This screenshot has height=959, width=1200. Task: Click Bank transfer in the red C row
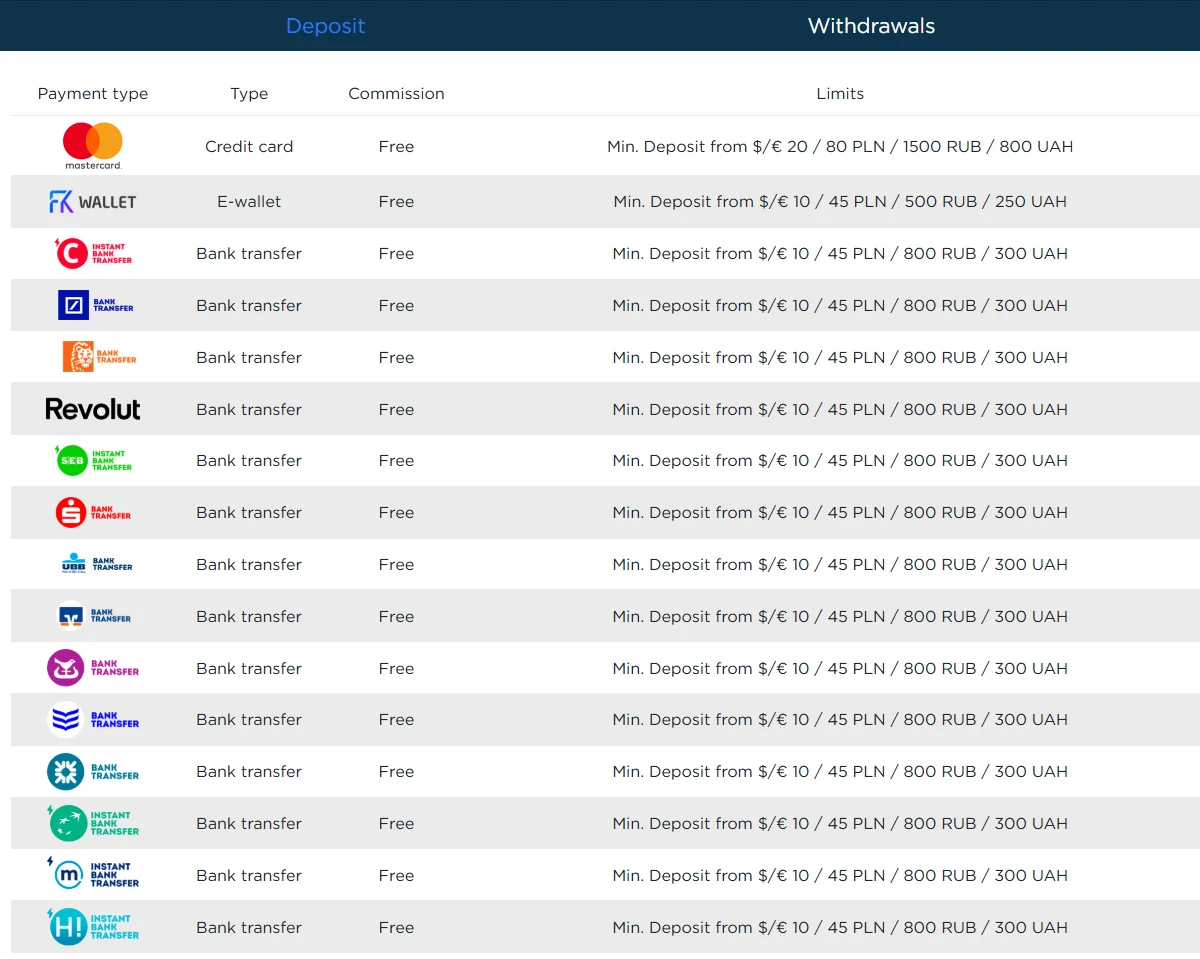coord(249,253)
